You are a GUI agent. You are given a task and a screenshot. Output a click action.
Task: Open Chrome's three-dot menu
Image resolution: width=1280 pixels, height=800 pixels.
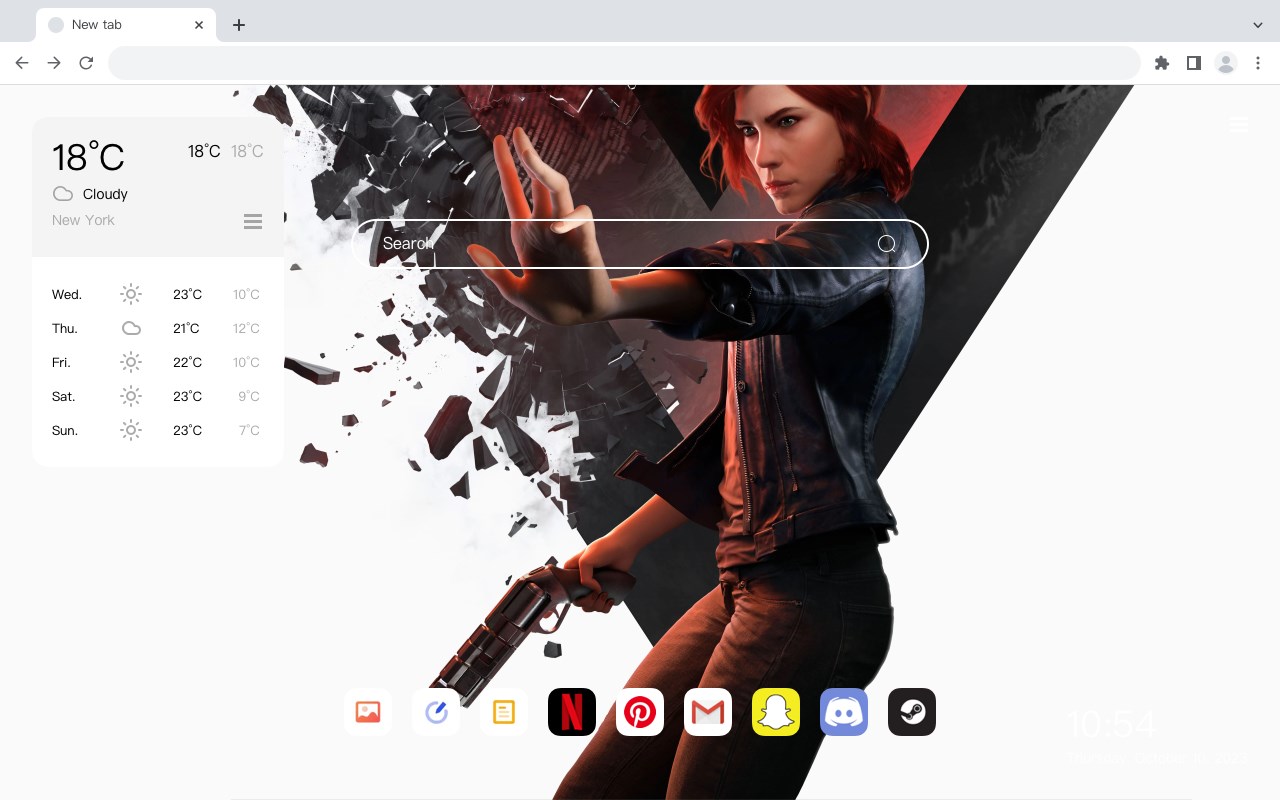(x=1258, y=63)
